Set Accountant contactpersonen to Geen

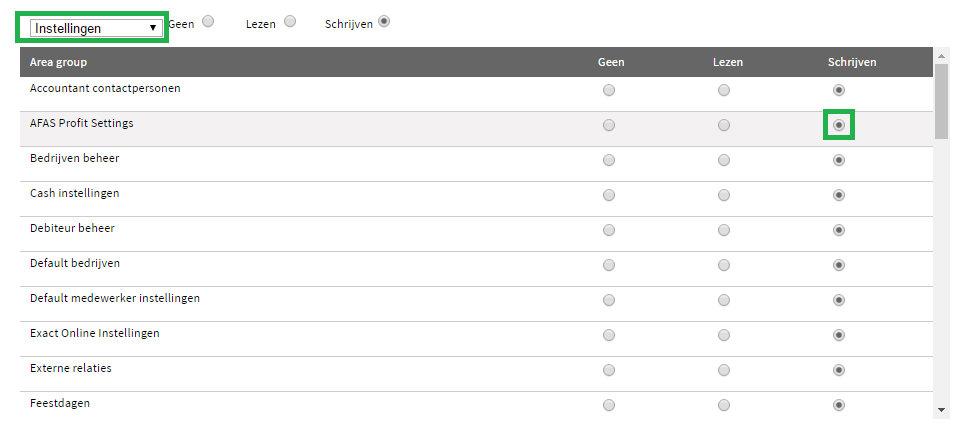(x=609, y=90)
